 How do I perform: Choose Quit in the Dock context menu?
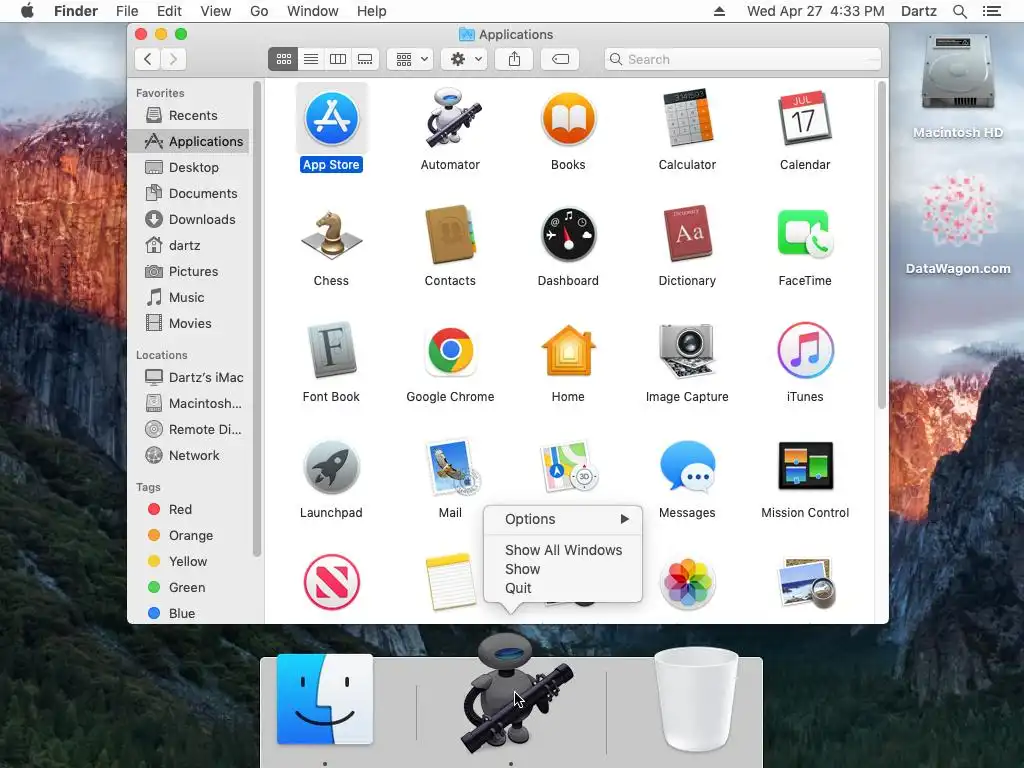click(563, 588)
